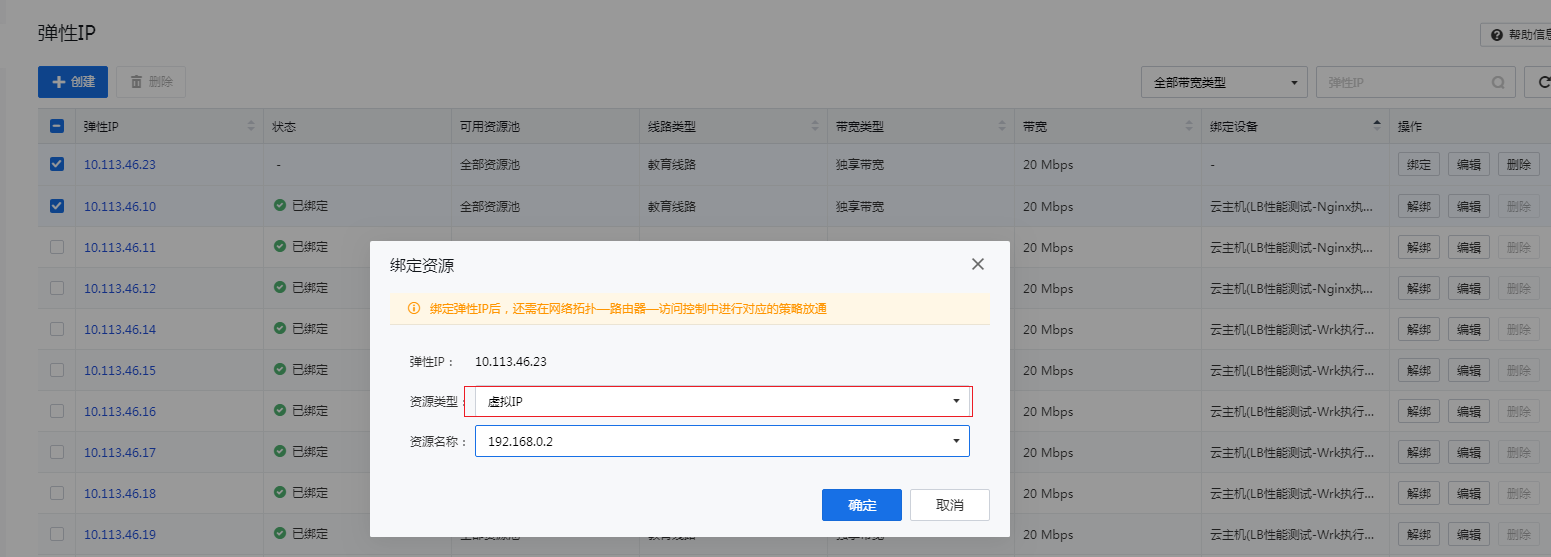Click 删除 in the 10.113.46.23 row
Viewport: 1551px width, 557px height.
[1519, 165]
